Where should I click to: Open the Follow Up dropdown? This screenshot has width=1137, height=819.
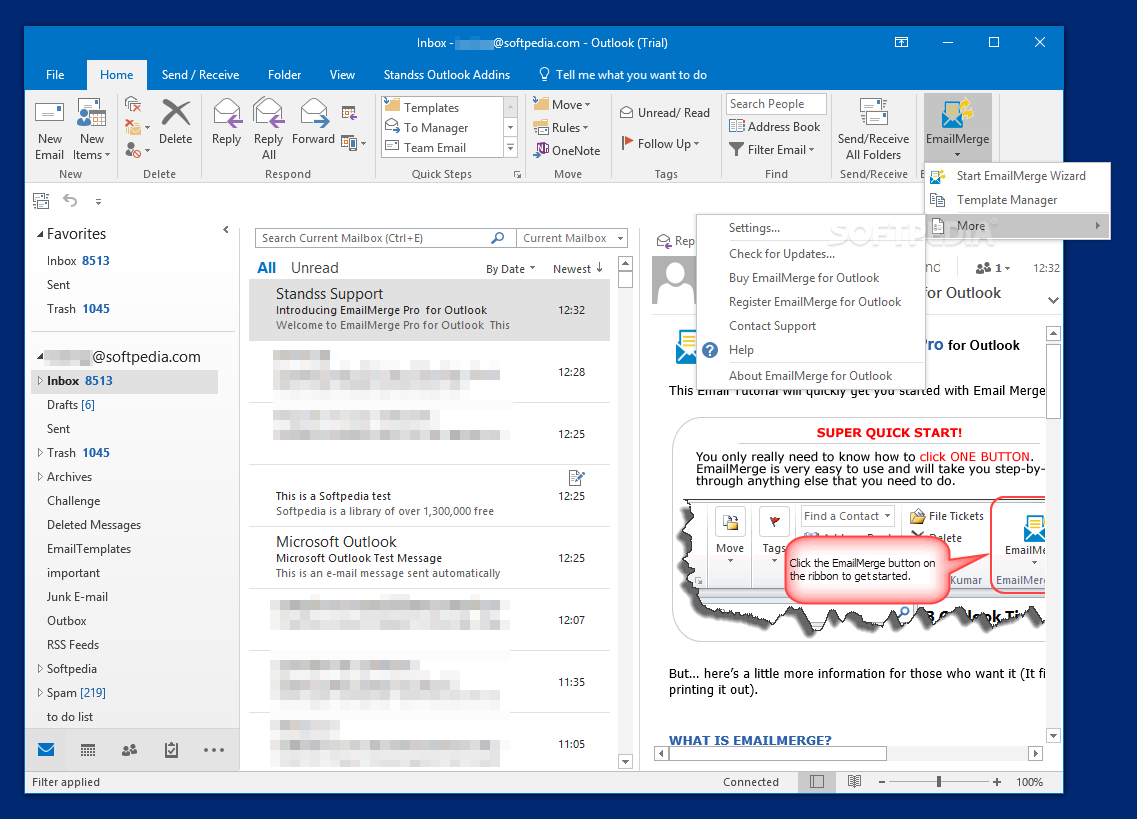click(660, 144)
